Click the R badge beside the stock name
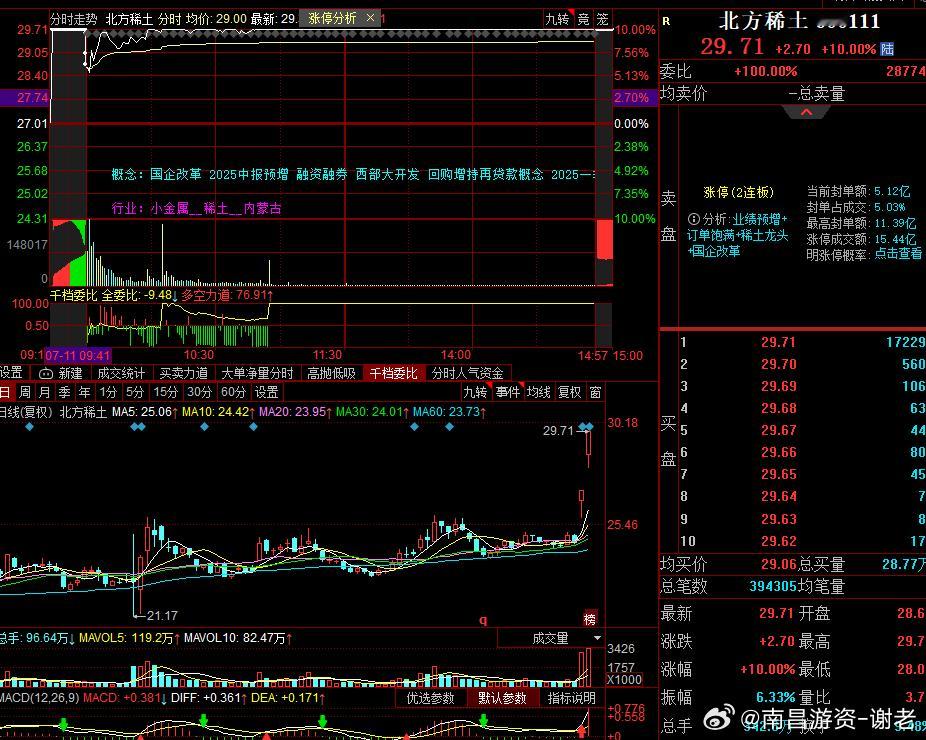This screenshot has height=740, width=926. pos(666,21)
